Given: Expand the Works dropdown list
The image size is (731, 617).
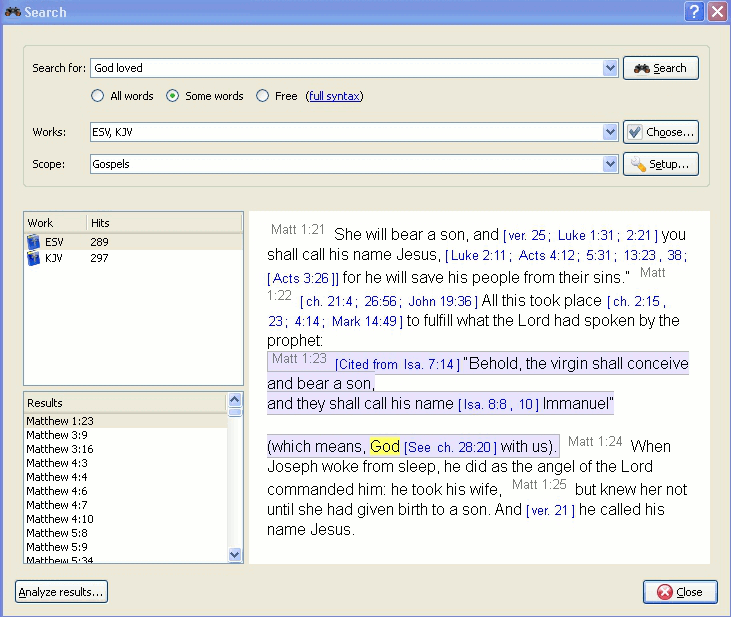Looking at the screenshot, I should pyautogui.click(x=610, y=132).
